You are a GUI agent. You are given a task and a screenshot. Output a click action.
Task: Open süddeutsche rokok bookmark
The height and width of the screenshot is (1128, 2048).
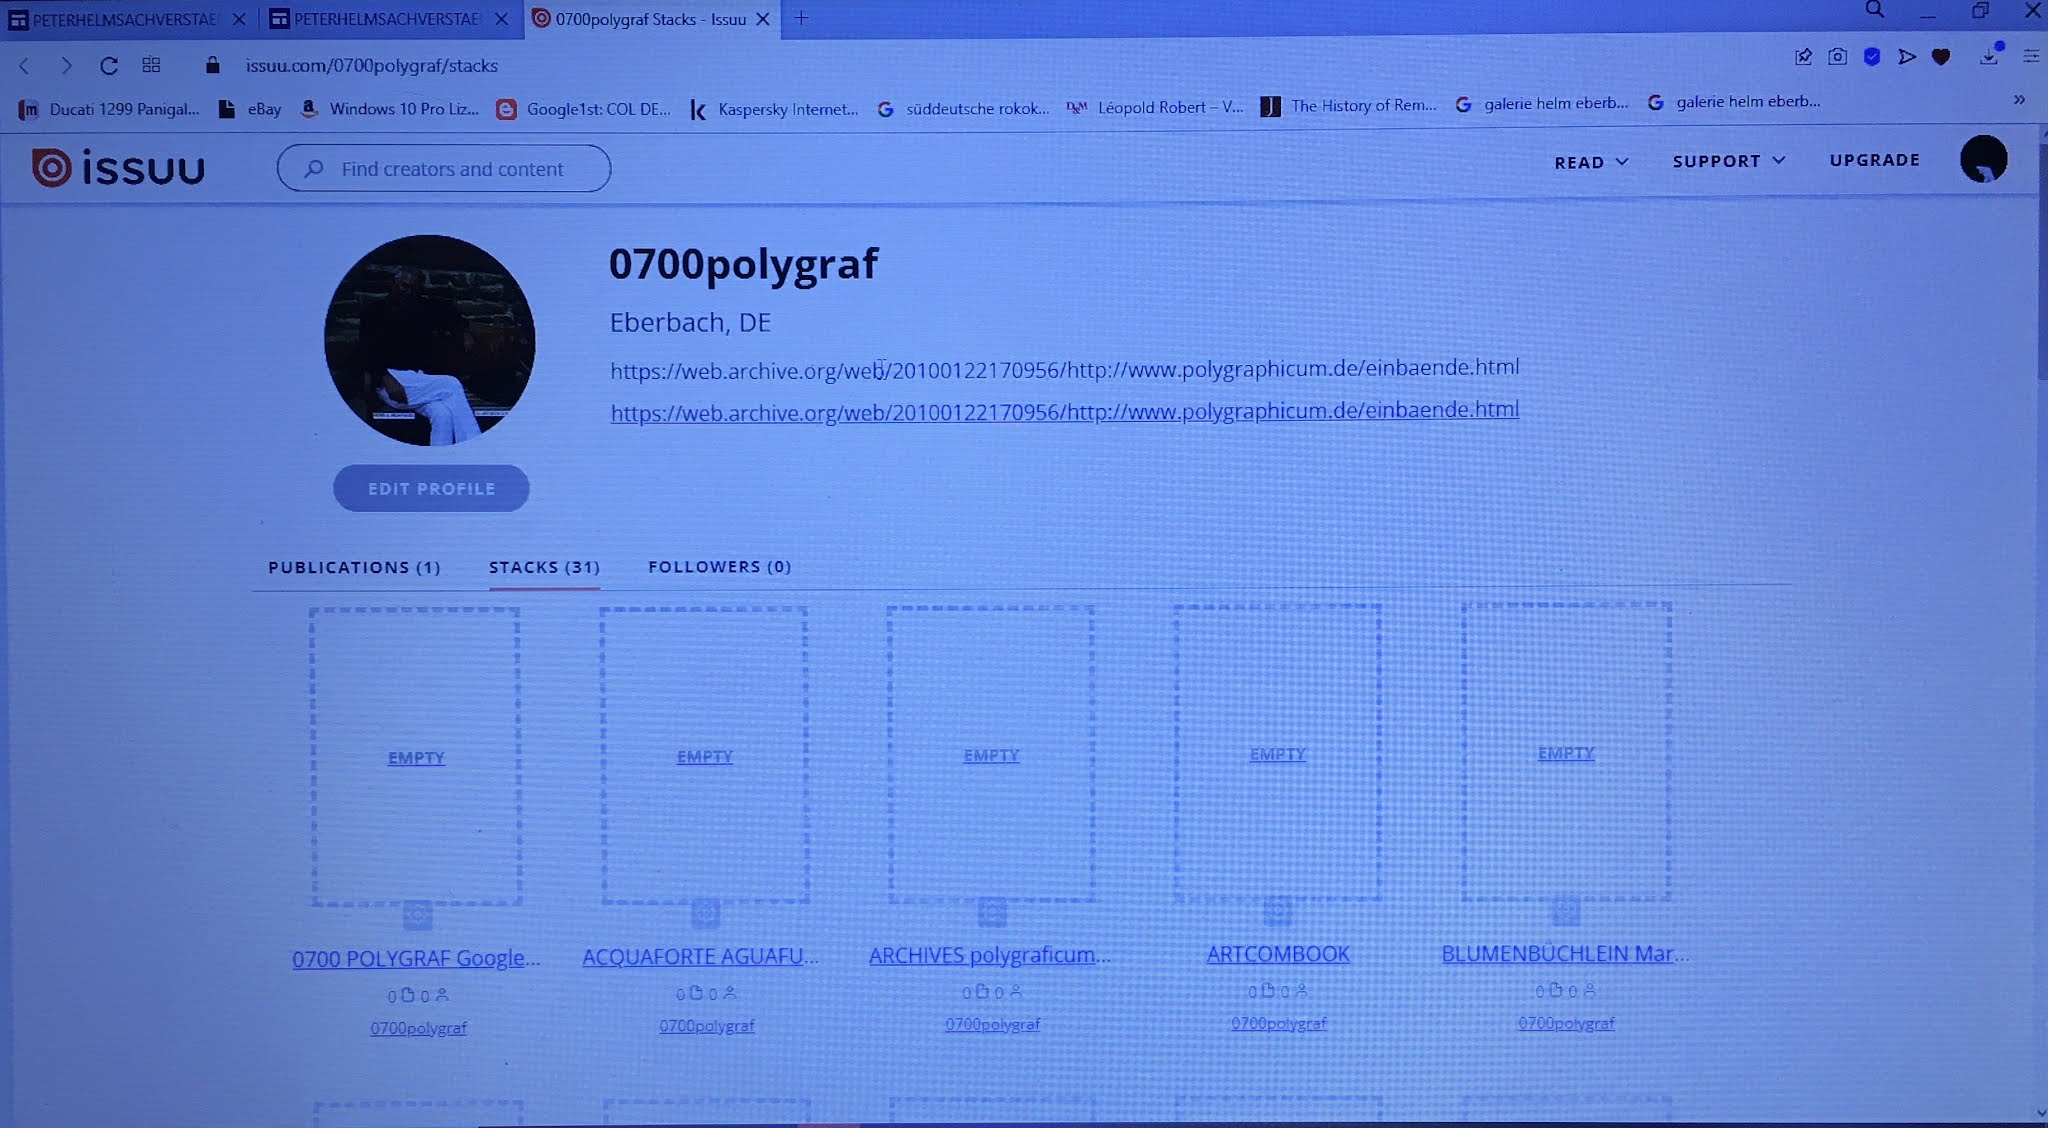tap(964, 108)
